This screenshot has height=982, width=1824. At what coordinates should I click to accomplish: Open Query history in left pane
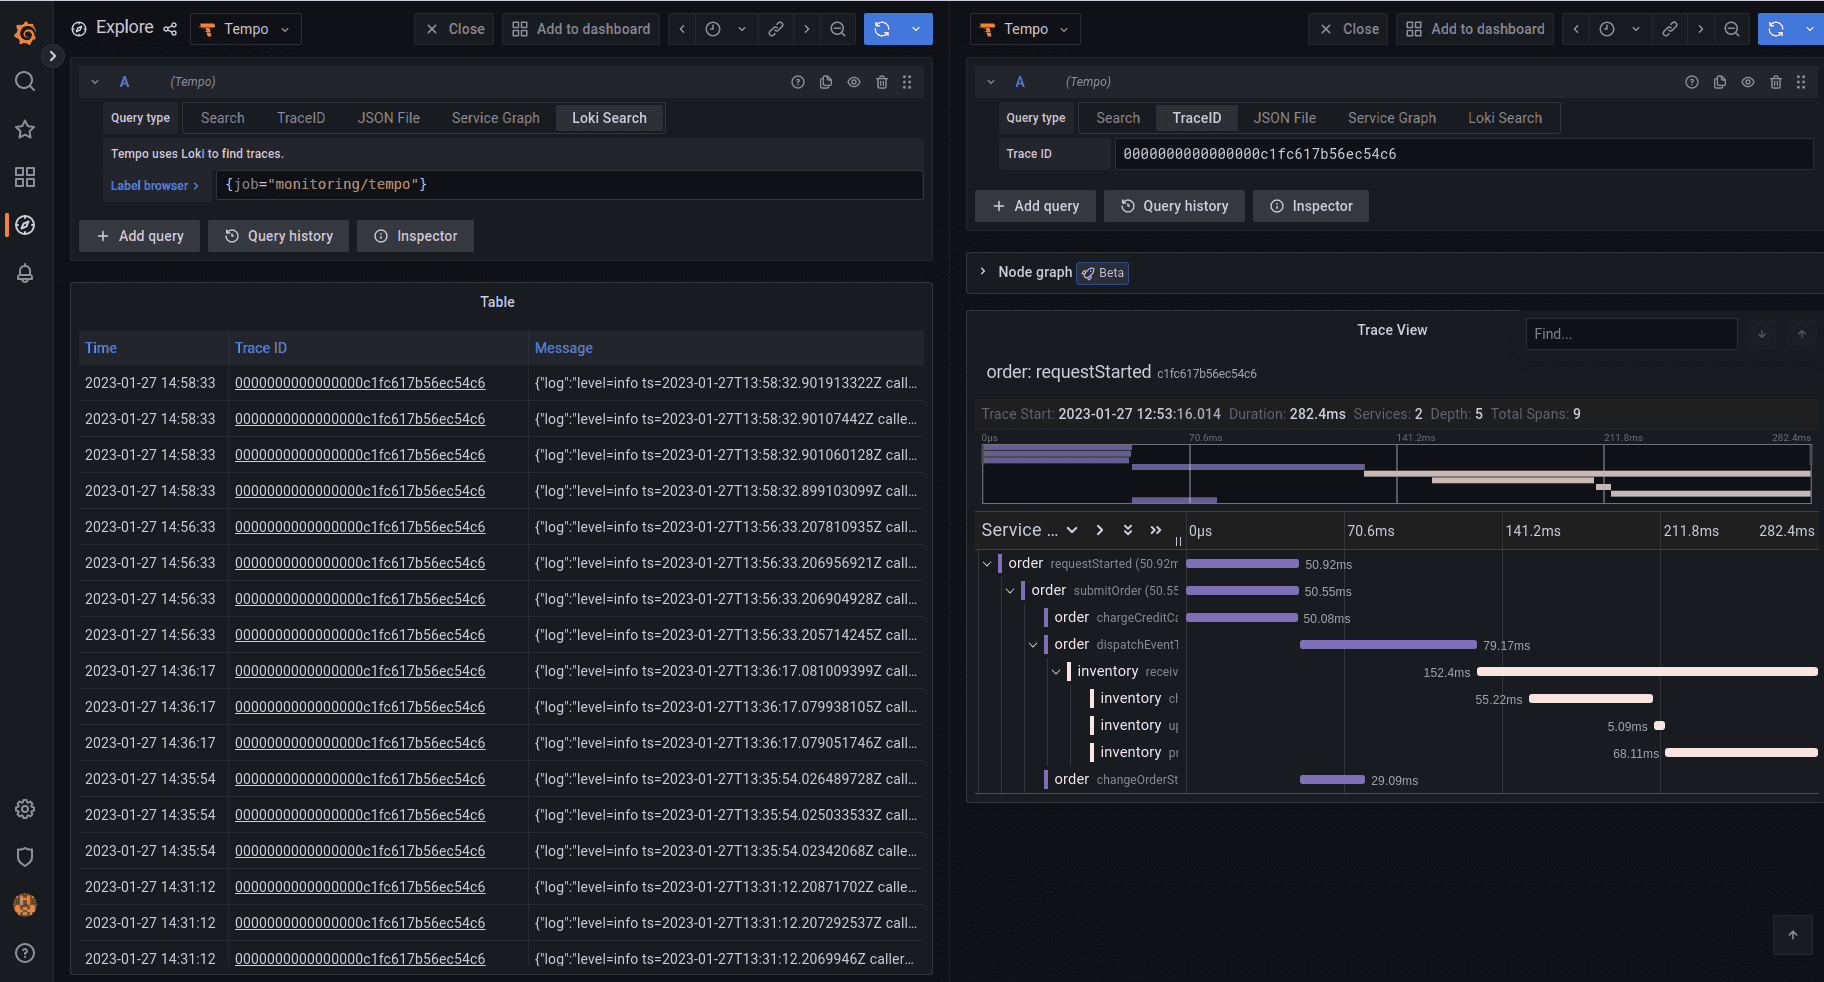(x=279, y=236)
